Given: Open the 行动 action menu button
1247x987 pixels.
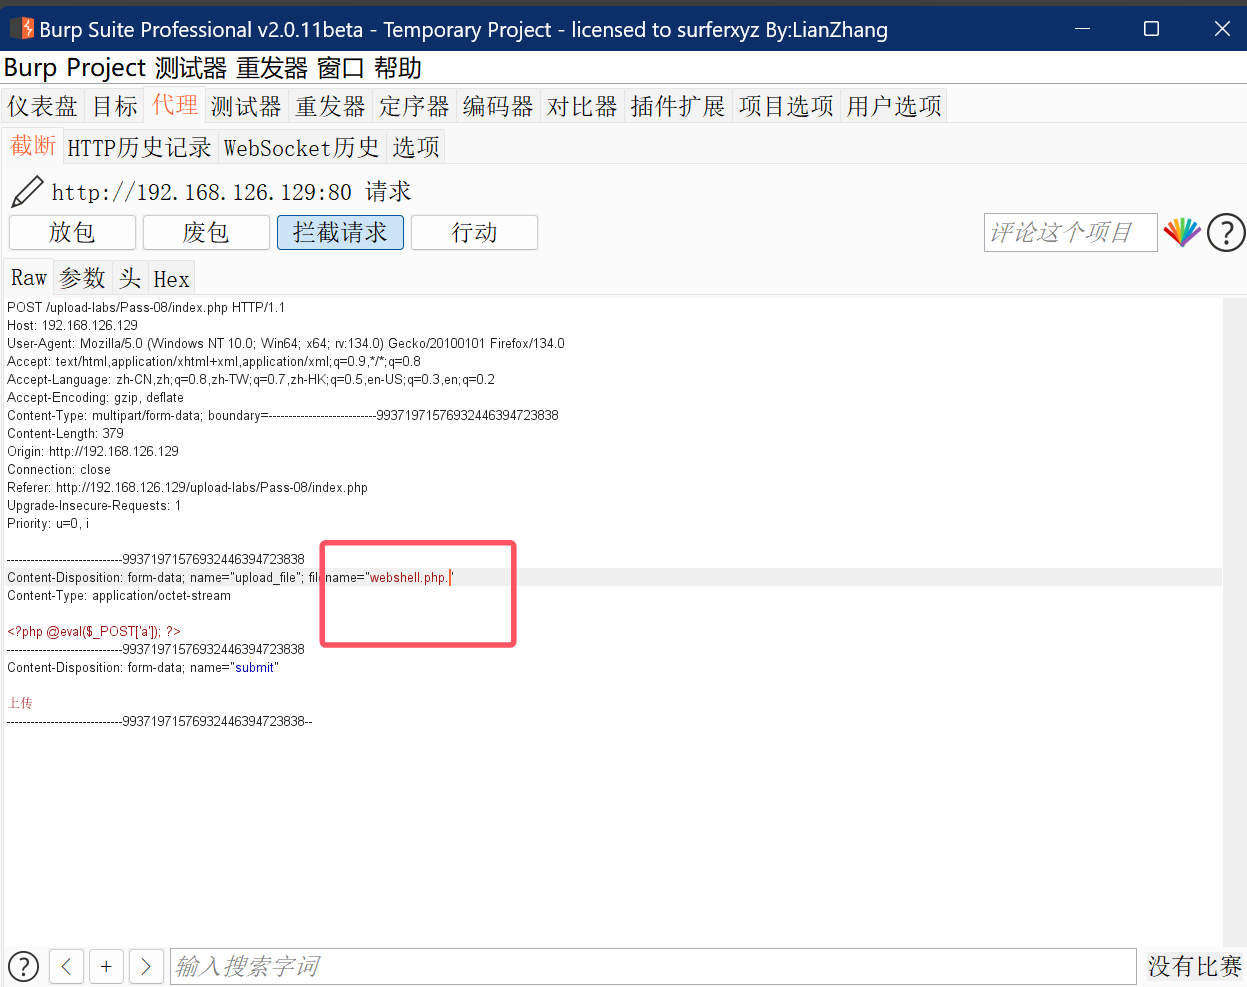Looking at the screenshot, I should point(474,232).
